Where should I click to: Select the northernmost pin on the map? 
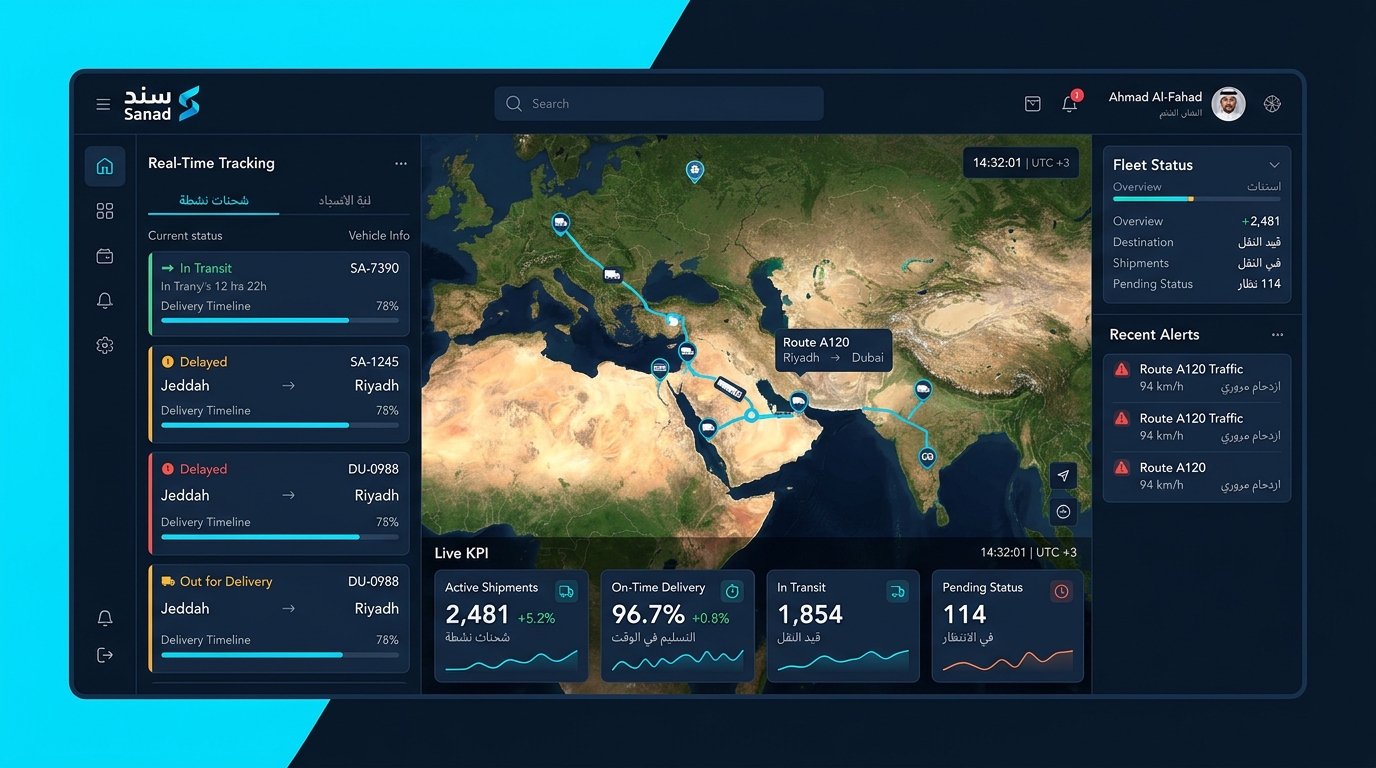point(695,172)
